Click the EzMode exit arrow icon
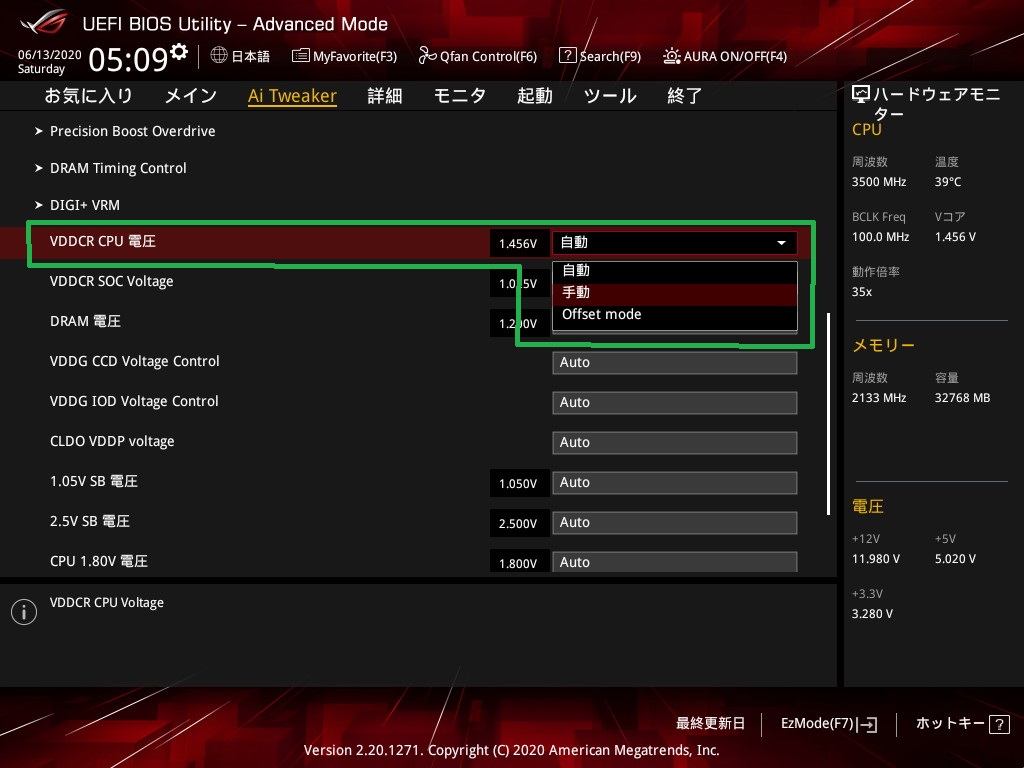 [x=869, y=724]
